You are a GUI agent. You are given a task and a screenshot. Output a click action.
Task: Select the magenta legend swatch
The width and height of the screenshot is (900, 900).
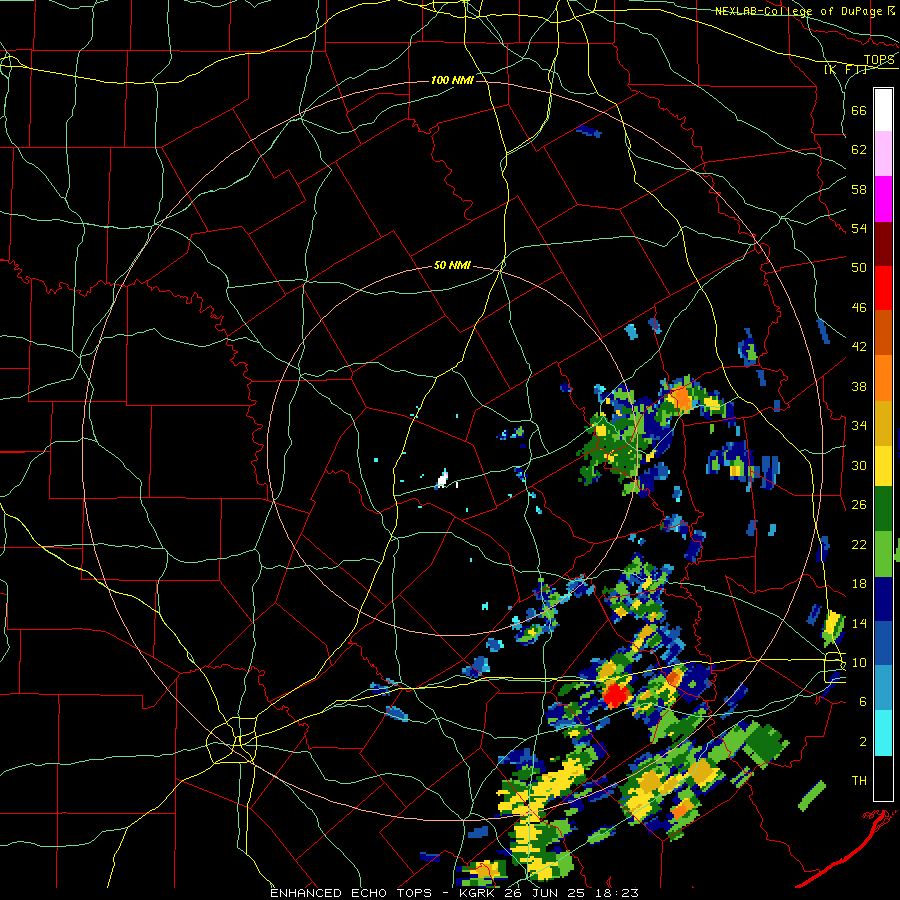883,199
